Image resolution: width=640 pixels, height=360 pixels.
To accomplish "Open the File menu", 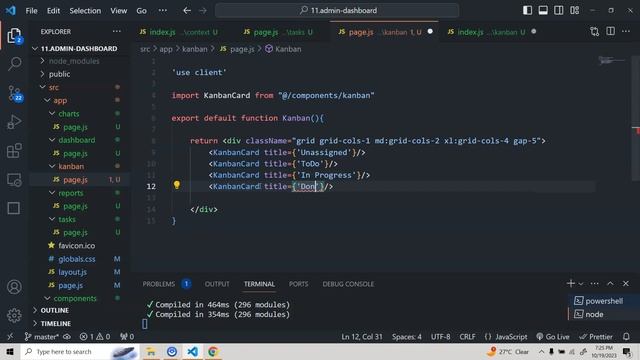I will 31,11.
